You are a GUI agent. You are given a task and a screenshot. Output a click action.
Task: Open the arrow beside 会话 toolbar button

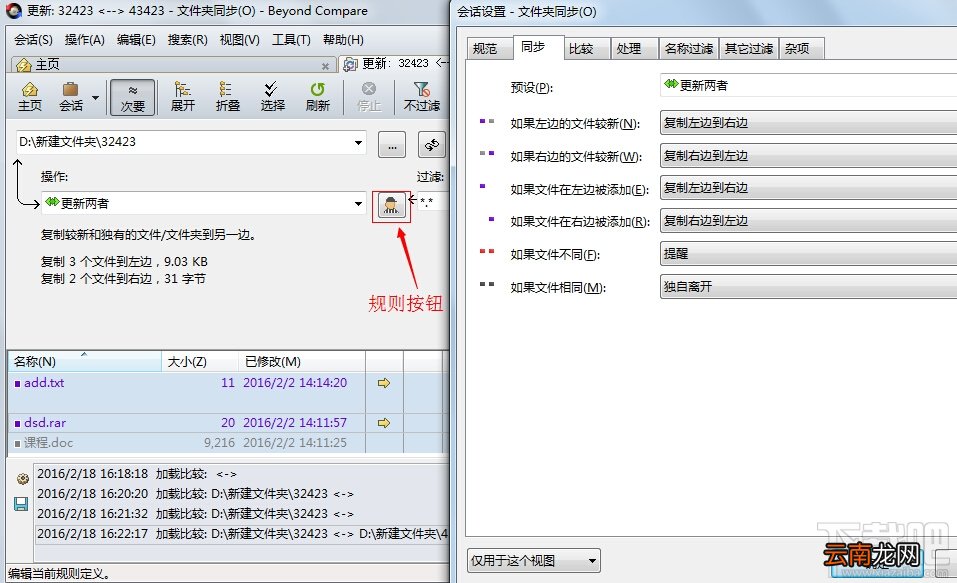95,98
